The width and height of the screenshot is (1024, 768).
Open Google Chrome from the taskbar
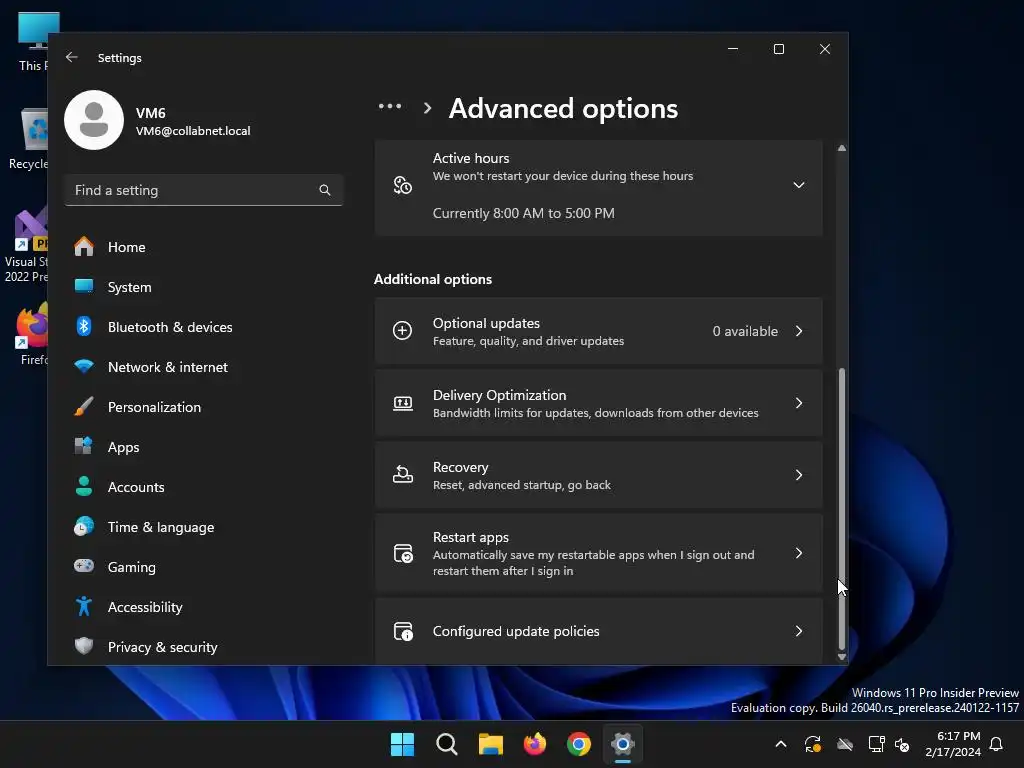pyautogui.click(x=579, y=744)
